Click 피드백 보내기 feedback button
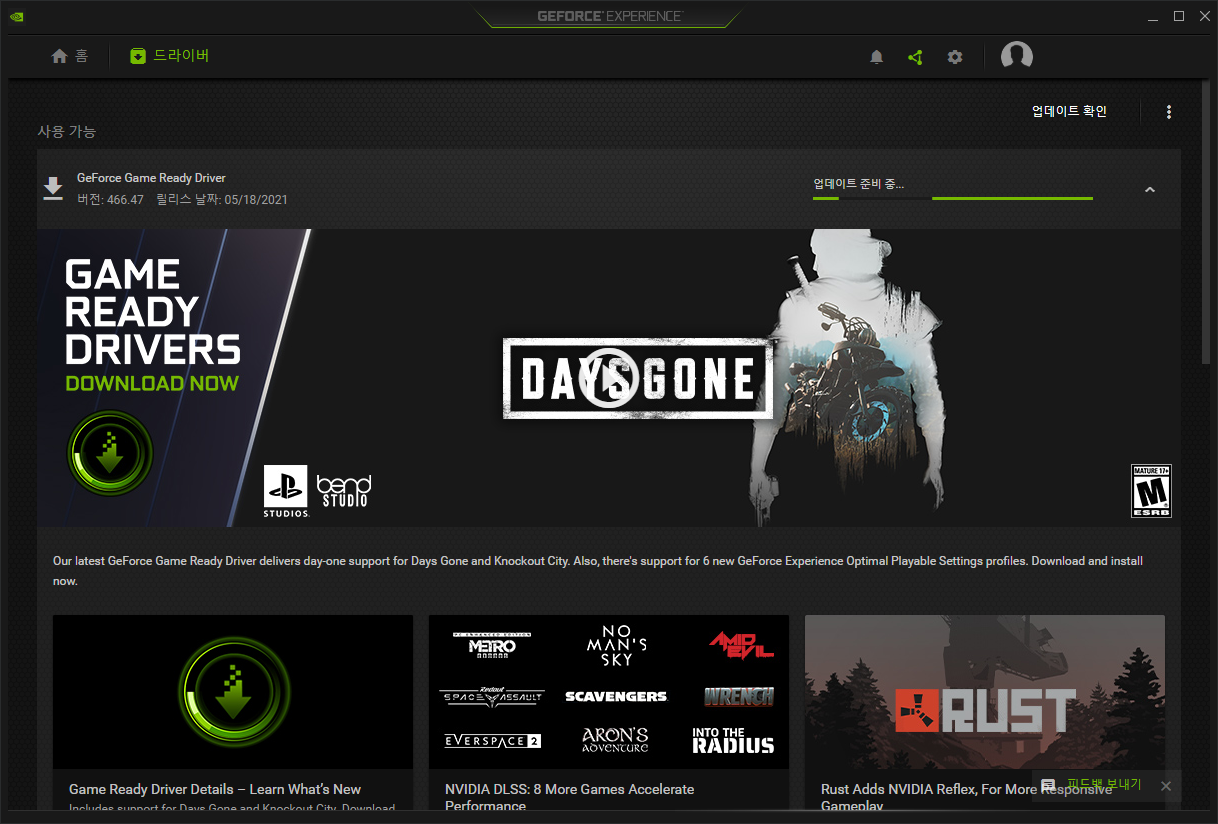The width and height of the screenshot is (1218, 824). tap(1104, 785)
